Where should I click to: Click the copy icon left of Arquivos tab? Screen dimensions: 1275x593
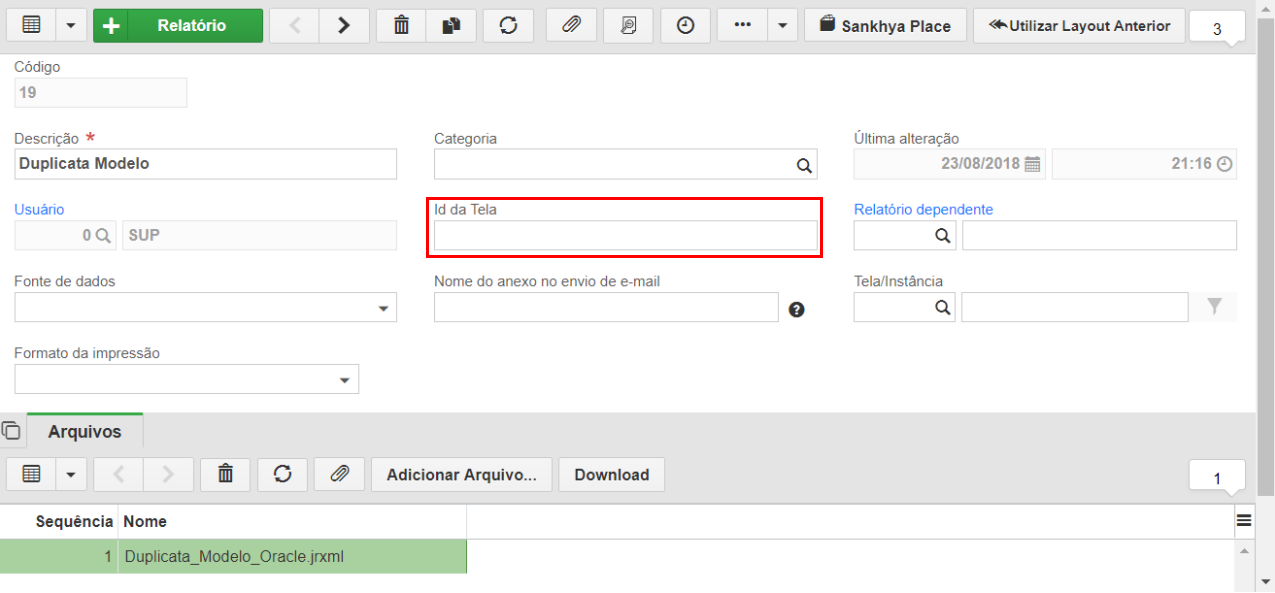[11, 431]
